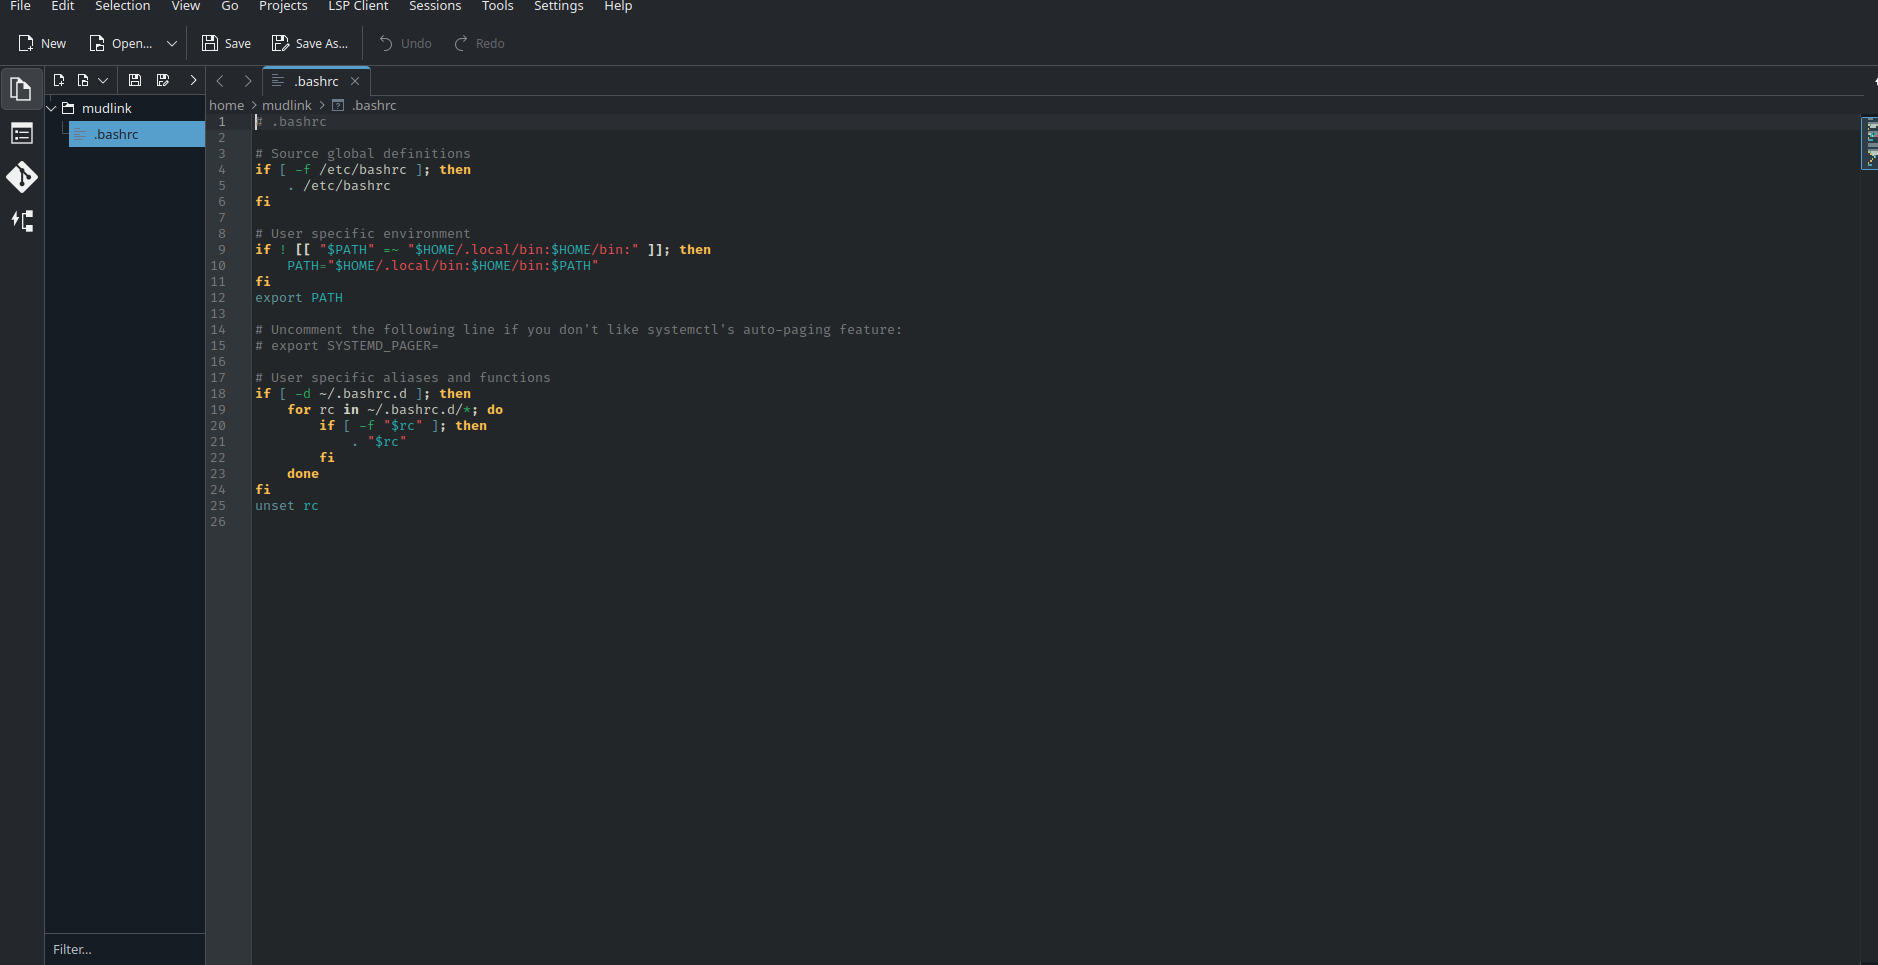Click line number 7 in the gutter
Viewport: 1878px width, 965px height.
[x=222, y=218]
